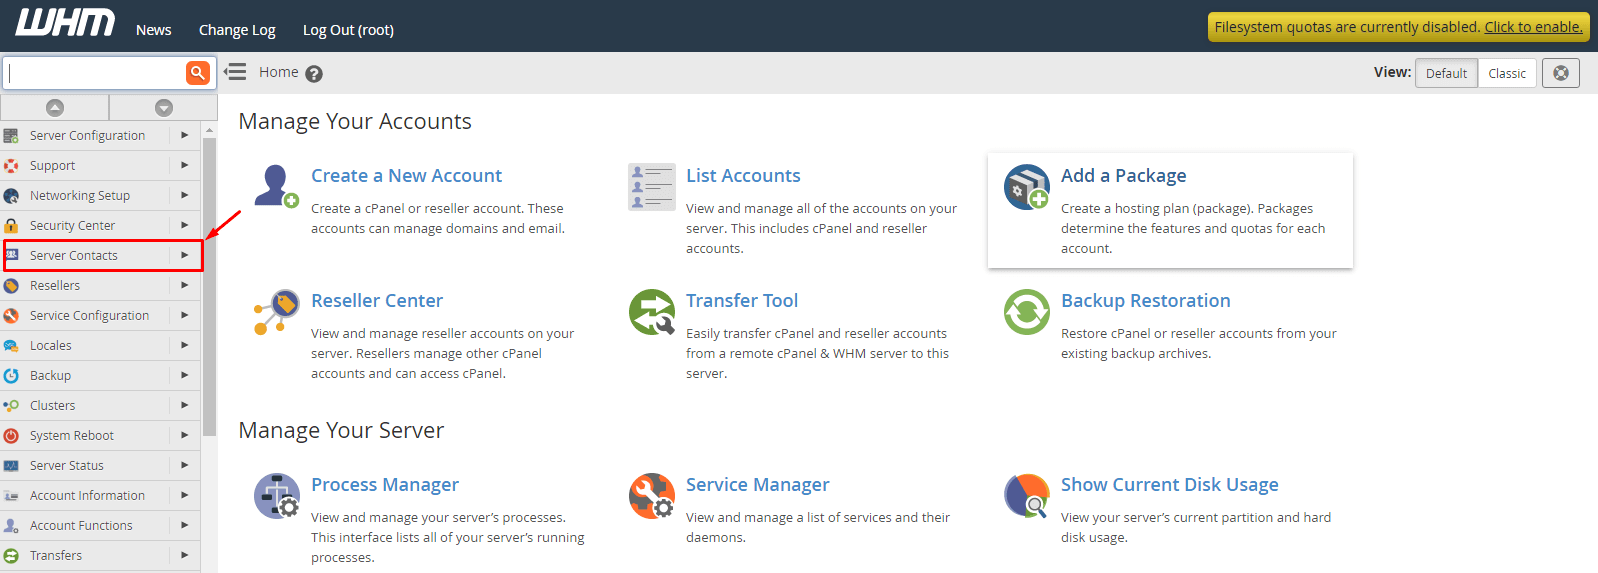Screen dimensions: 1598x573
Task: Expand Server Configuration submenu arrow
Action: coord(185,135)
